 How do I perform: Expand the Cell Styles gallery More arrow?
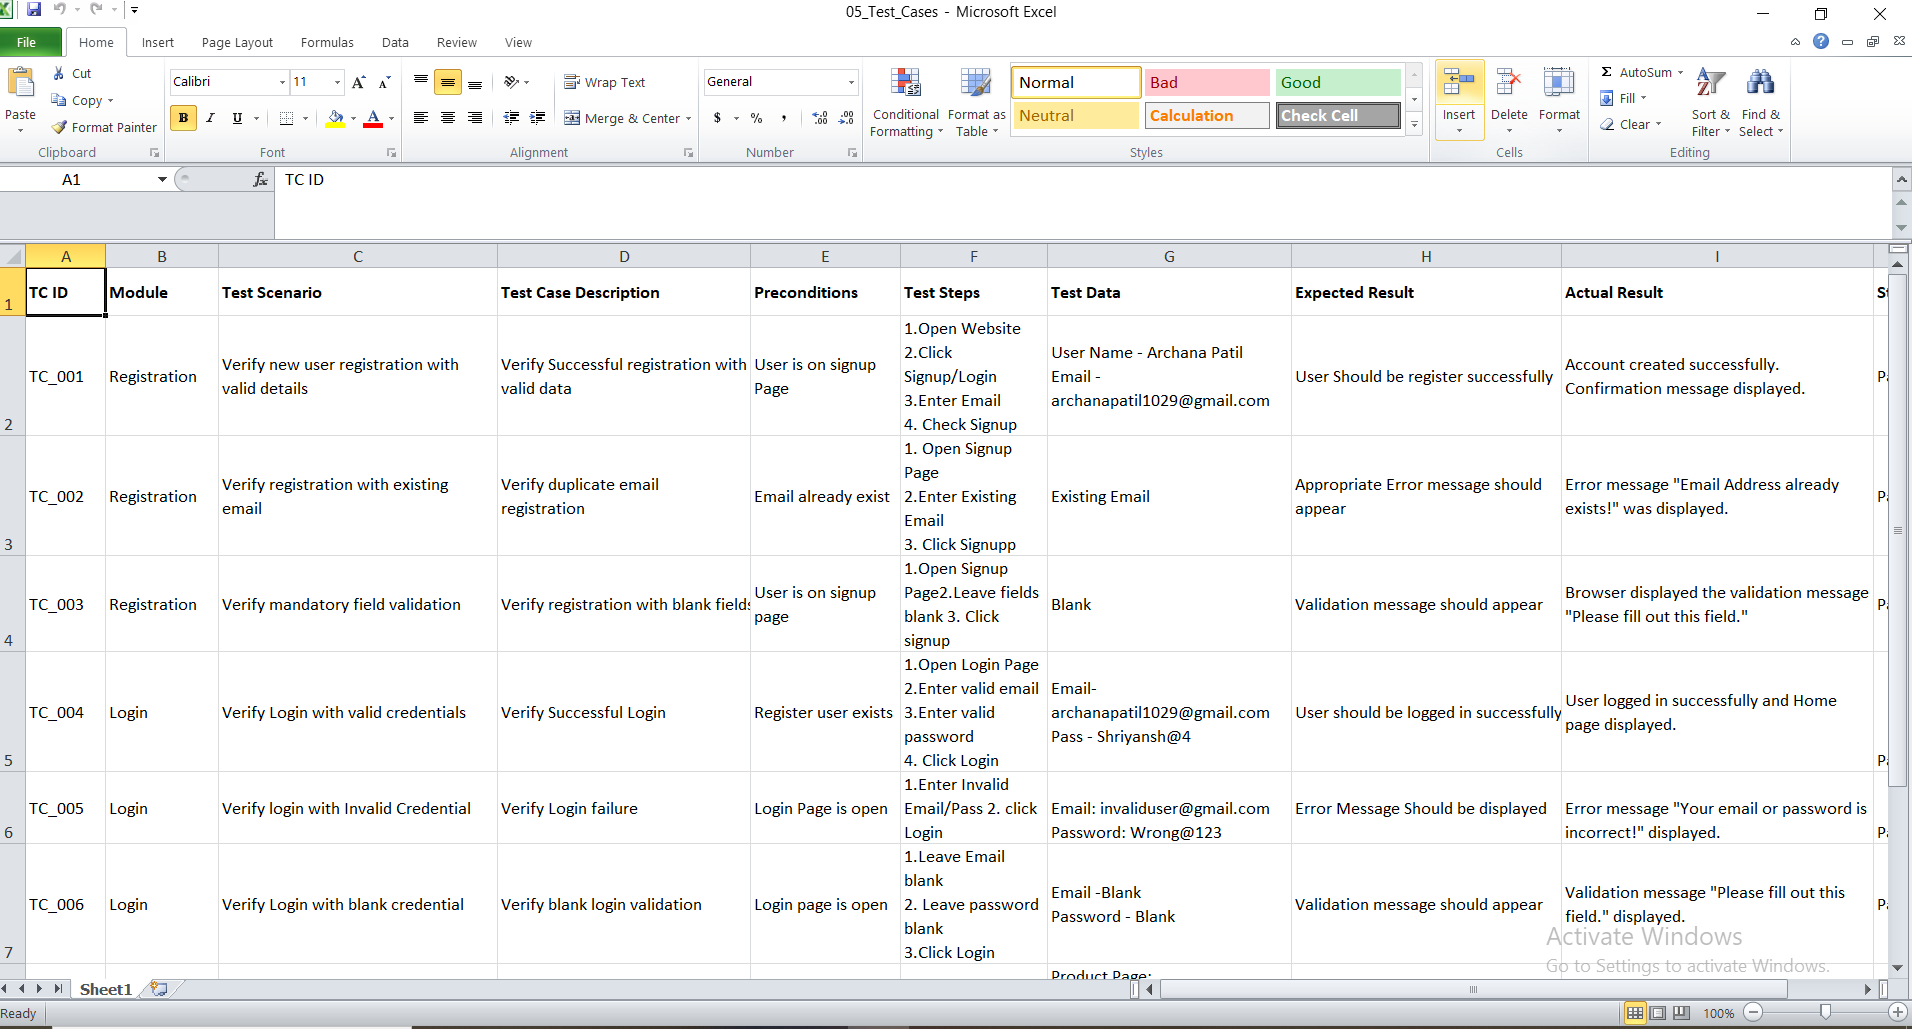tap(1414, 125)
